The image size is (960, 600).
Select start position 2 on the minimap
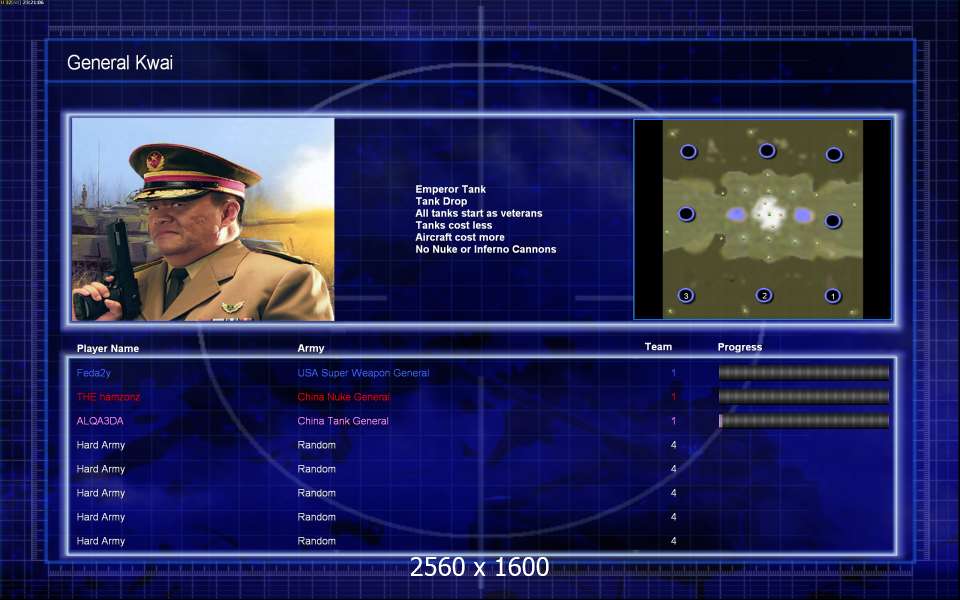click(x=763, y=295)
